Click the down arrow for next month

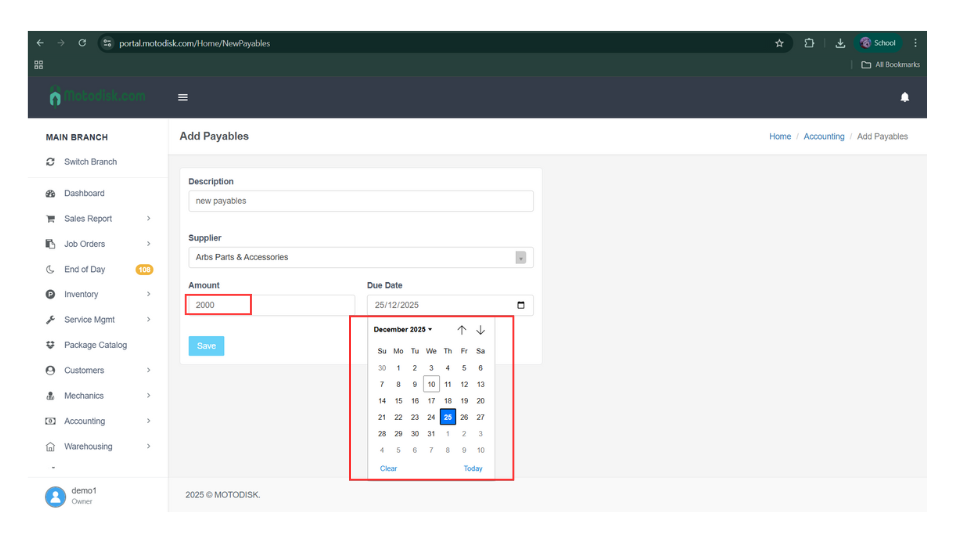[480, 330]
